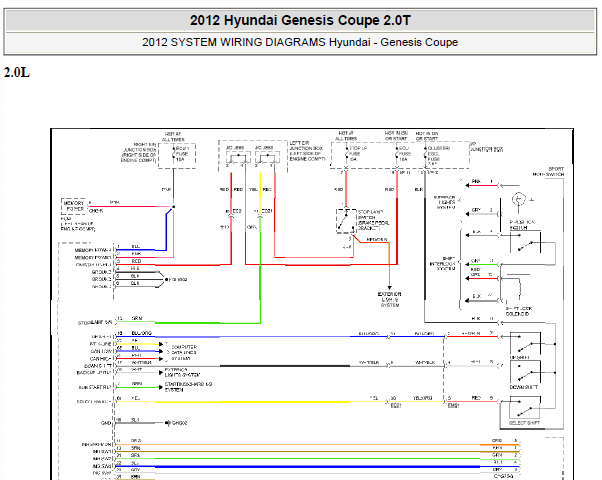The width and height of the screenshot is (602, 480).
Task: Click the 'BLU/ORG' wire label at pin 18
Action: click(142, 333)
